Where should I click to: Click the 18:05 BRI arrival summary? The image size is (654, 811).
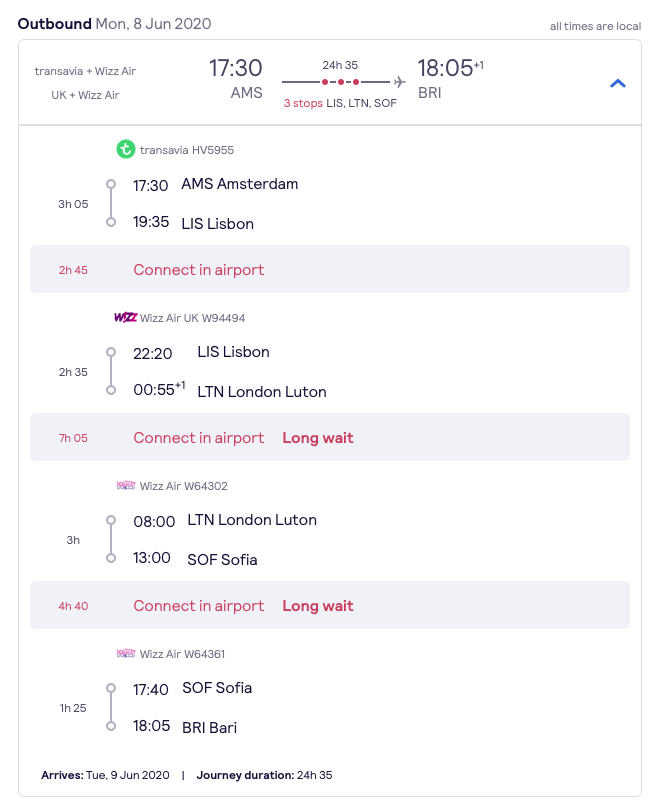click(450, 79)
